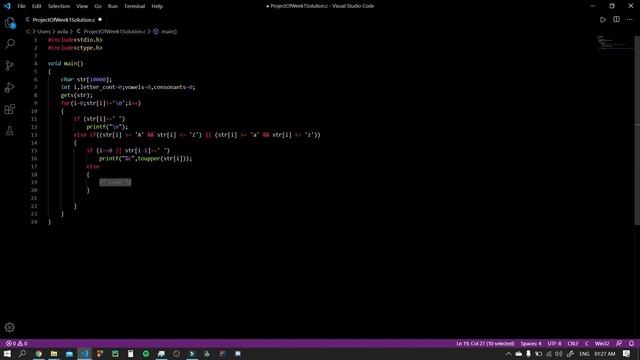Screen dimensions: 640x360
Task: Open the OneDrive cloud tray icon
Action: tap(518, 354)
